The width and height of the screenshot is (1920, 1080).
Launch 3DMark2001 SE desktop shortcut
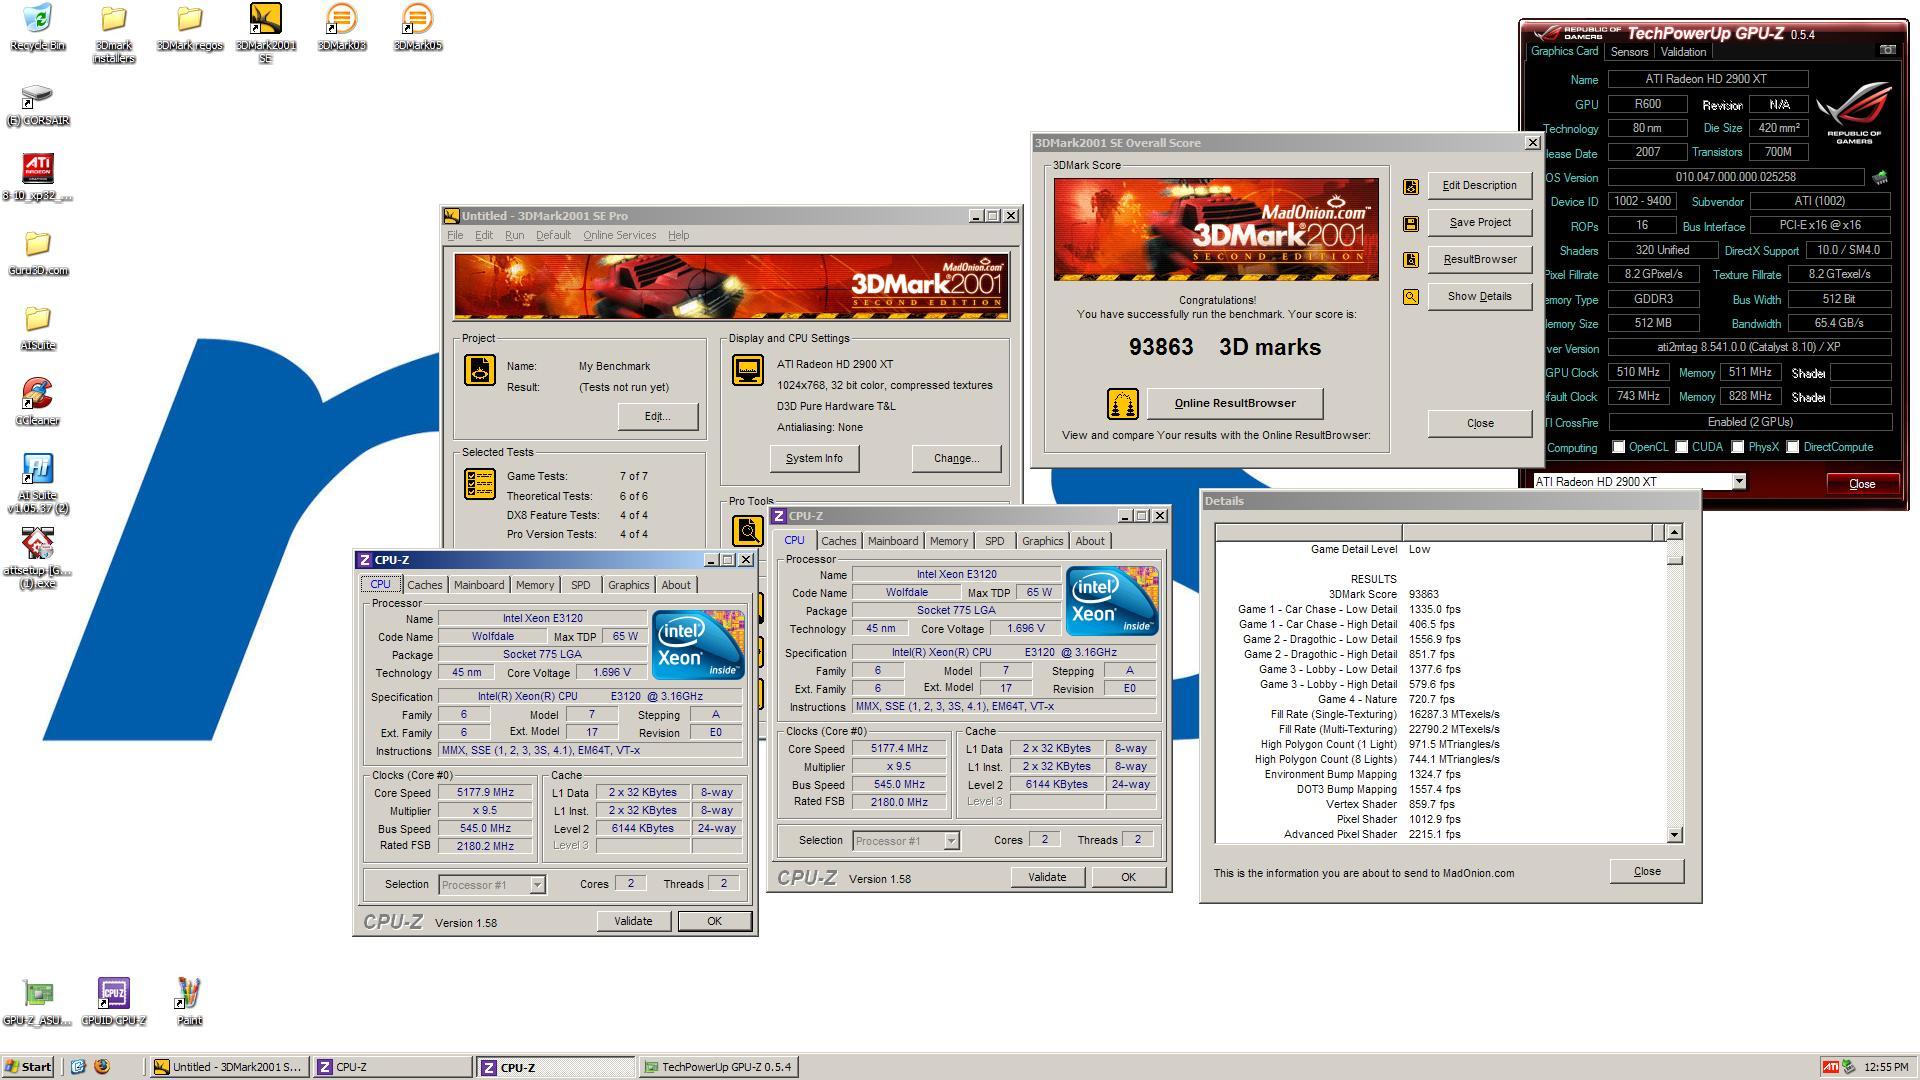(x=265, y=33)
